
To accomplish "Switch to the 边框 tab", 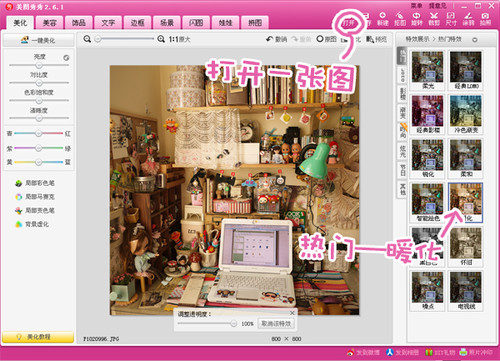I will point(137,22).
